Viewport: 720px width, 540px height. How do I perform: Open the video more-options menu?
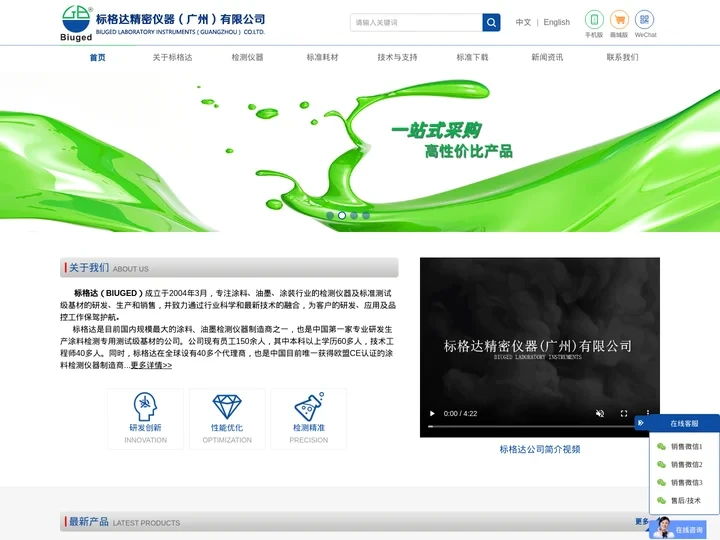(647, 413)
